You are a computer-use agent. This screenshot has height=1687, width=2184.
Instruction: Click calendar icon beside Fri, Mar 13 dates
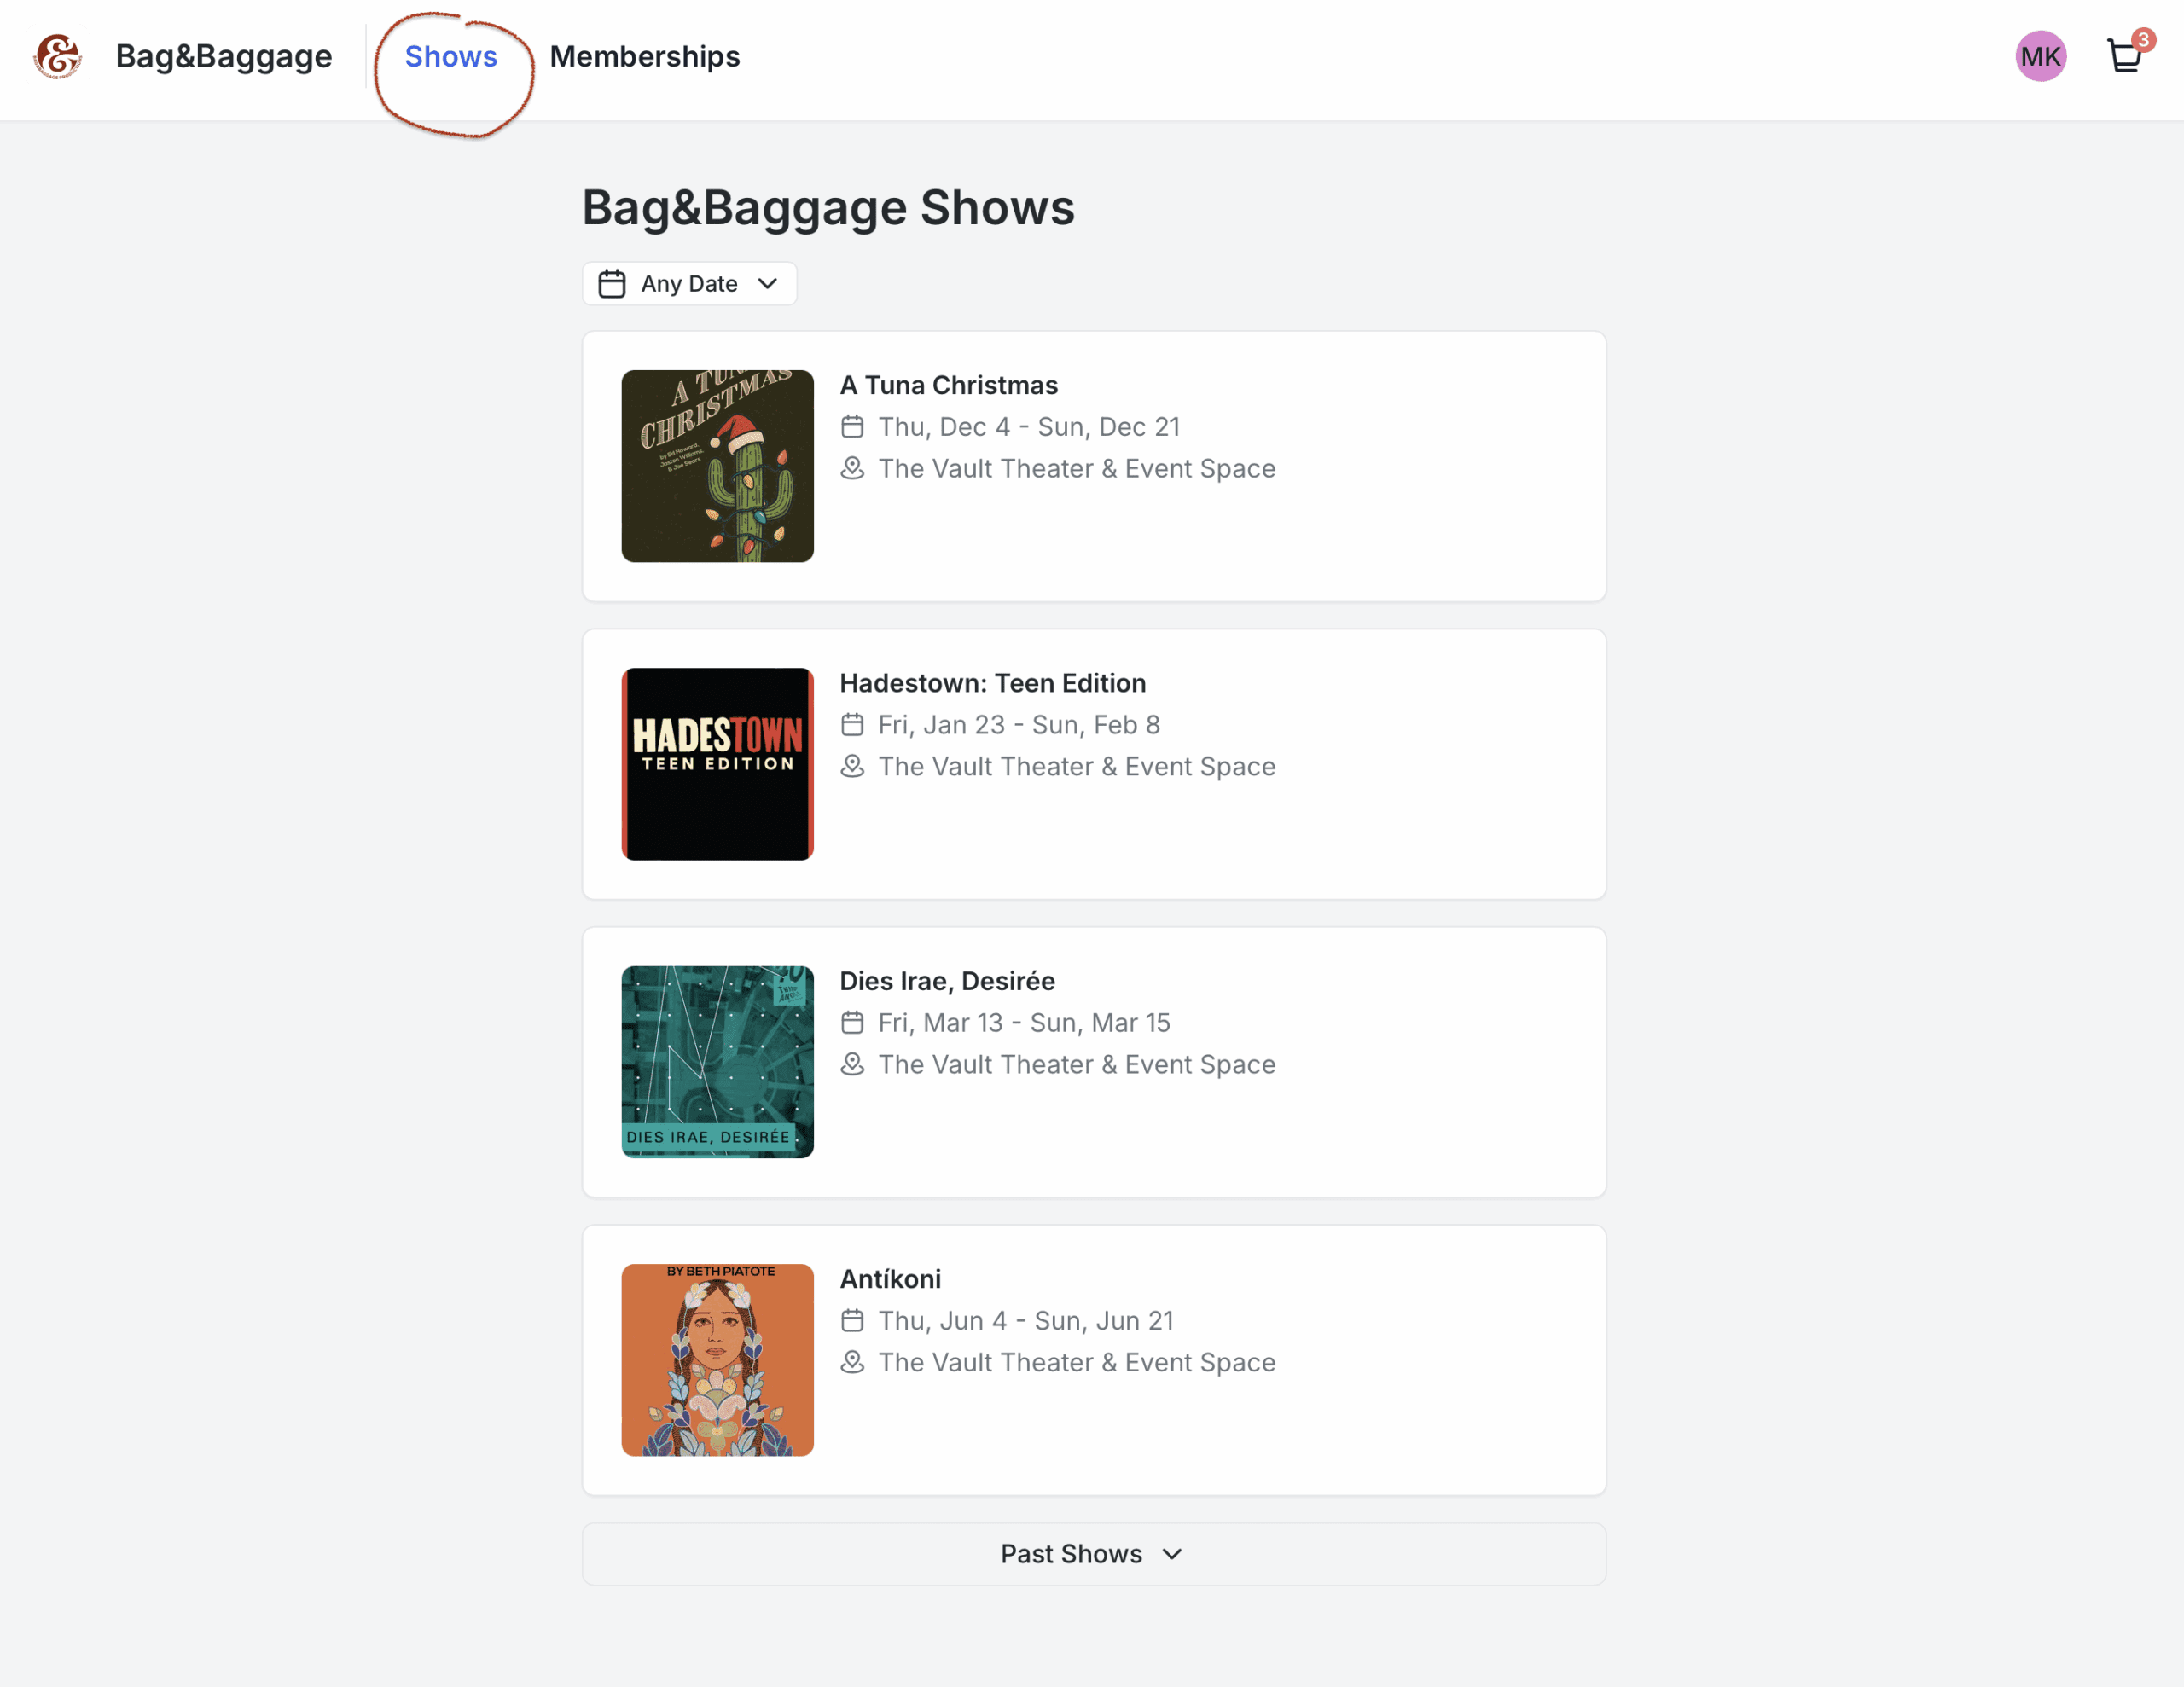pos(852,1023)
